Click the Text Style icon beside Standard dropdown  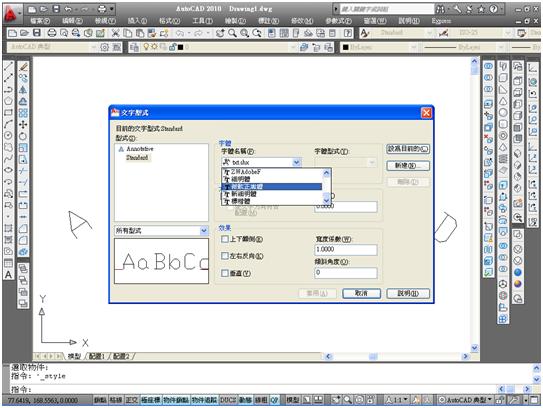coord(364,33)
